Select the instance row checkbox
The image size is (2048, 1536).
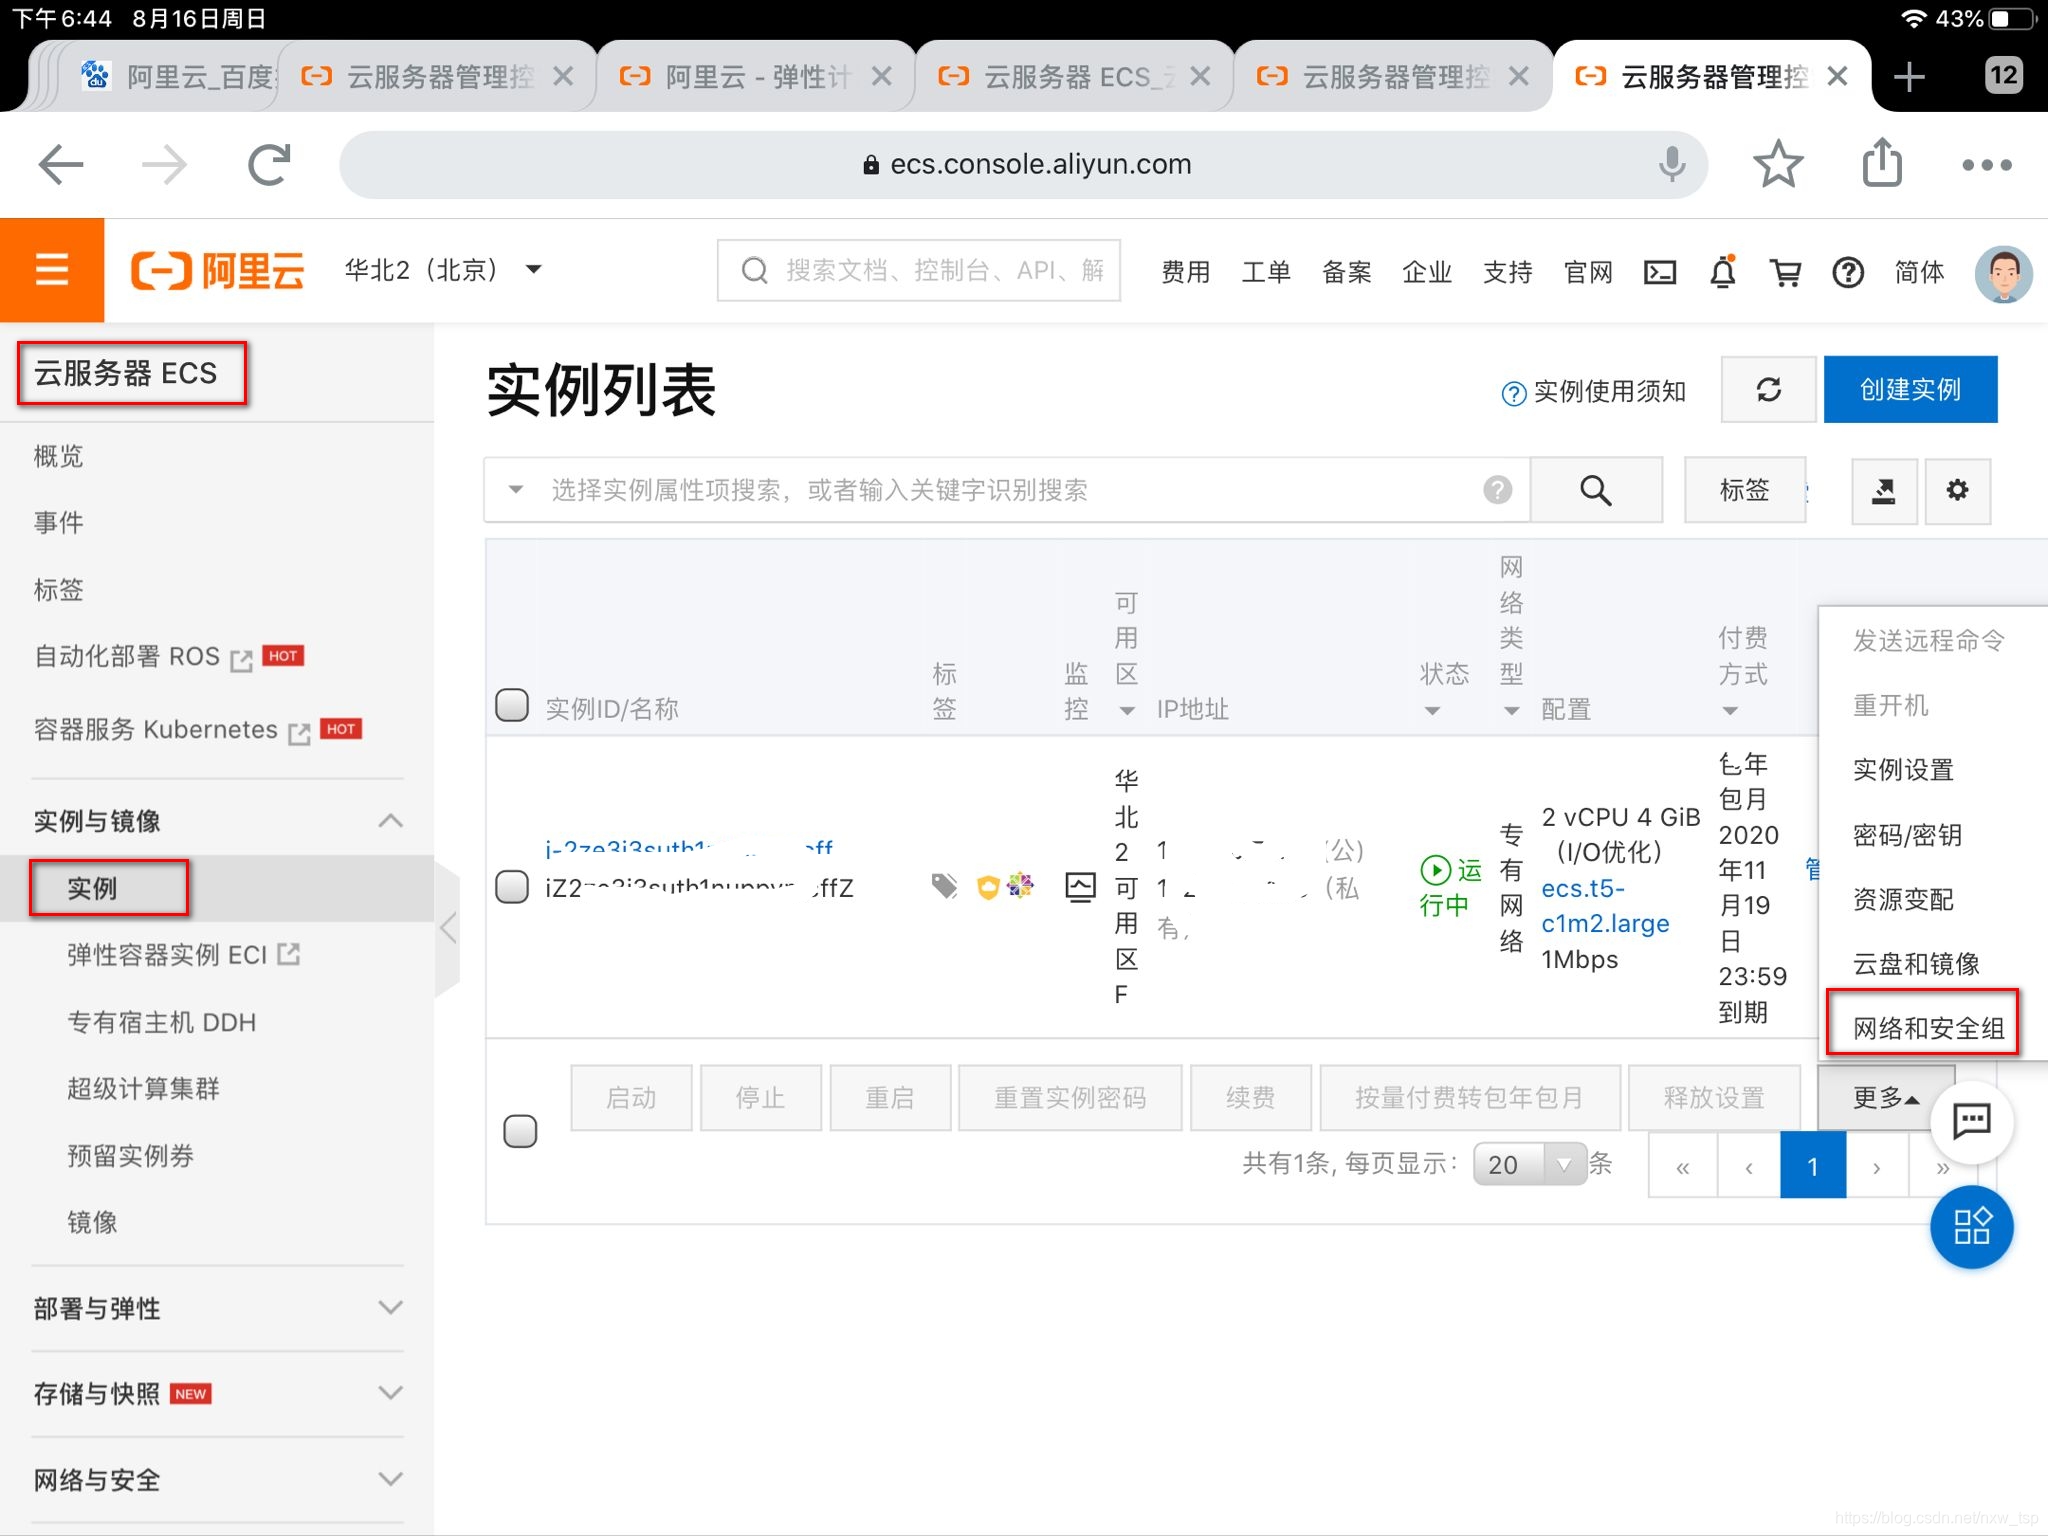tap(512, 886)
